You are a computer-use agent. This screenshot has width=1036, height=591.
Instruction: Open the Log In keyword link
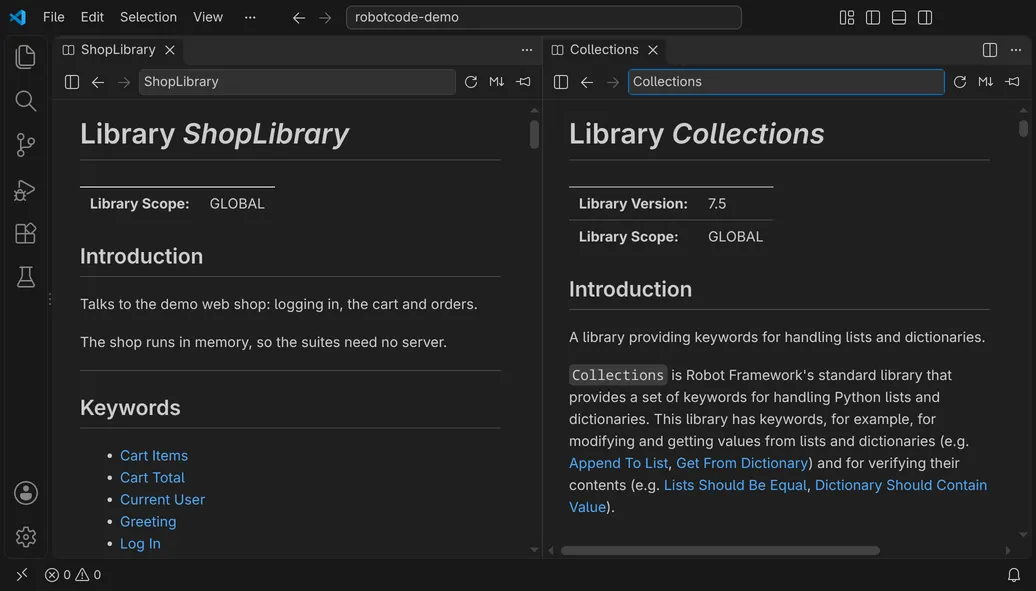click(140, 543)
